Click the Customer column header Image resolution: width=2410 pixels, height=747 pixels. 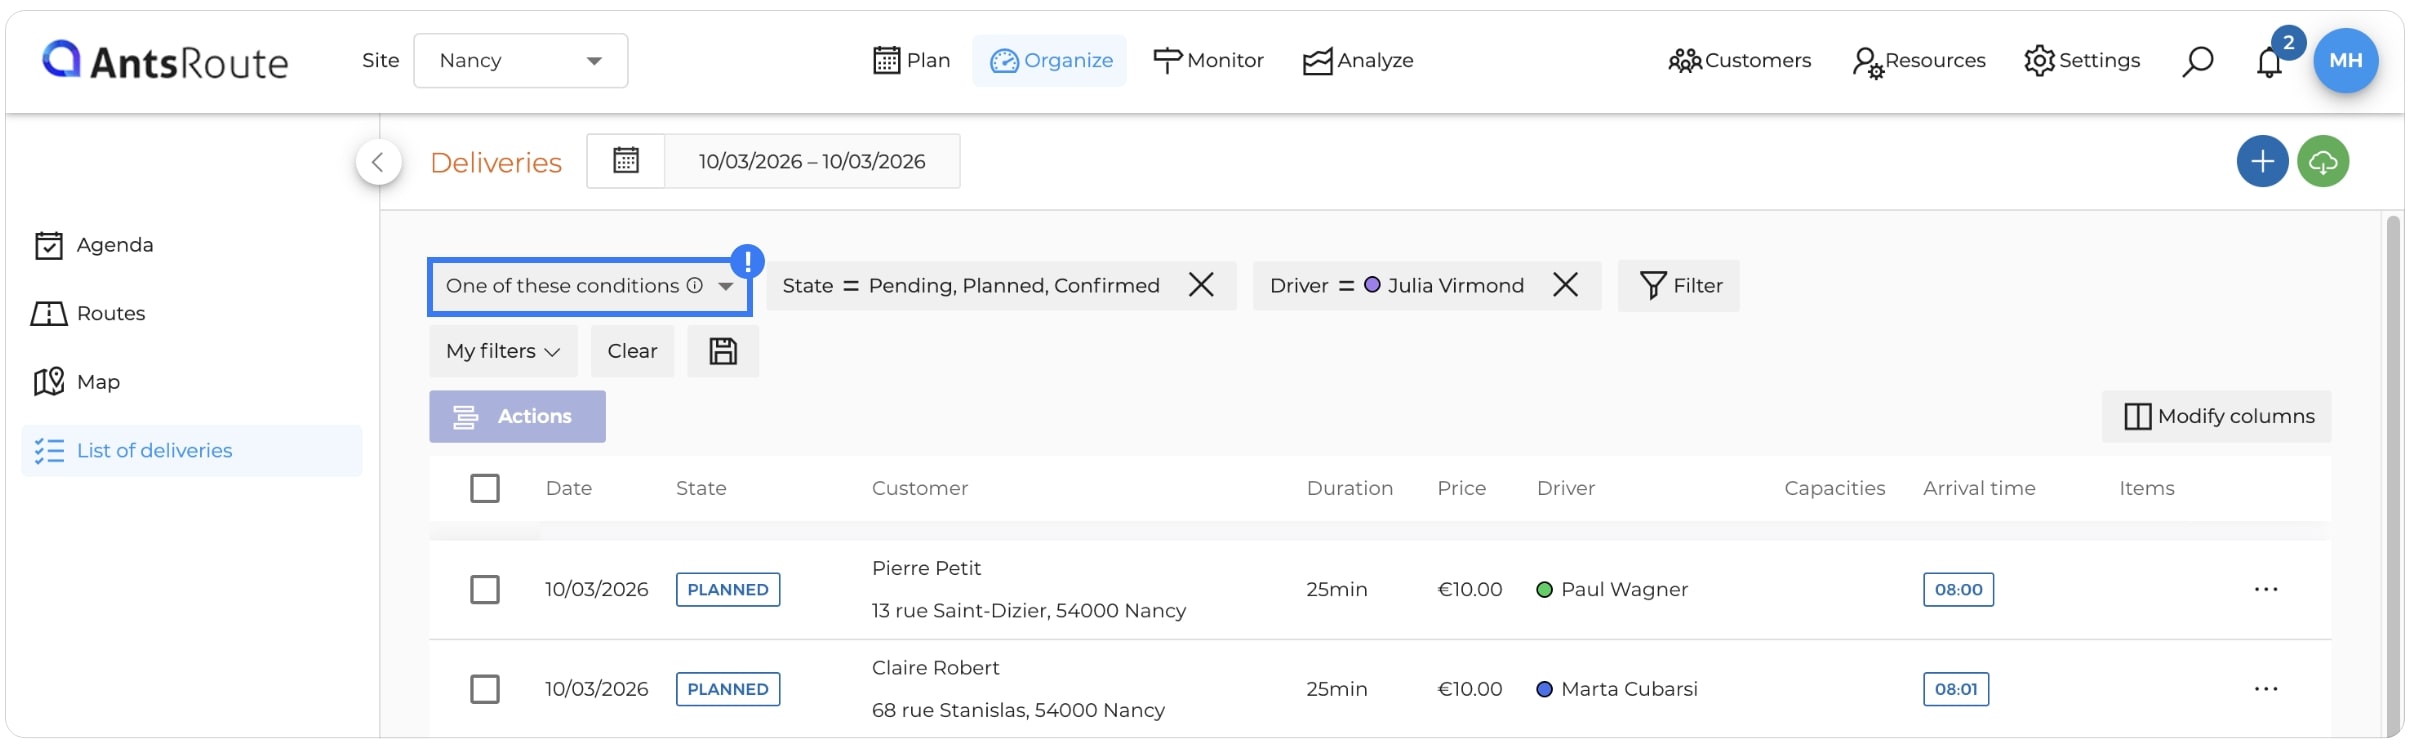coord(920,489)
